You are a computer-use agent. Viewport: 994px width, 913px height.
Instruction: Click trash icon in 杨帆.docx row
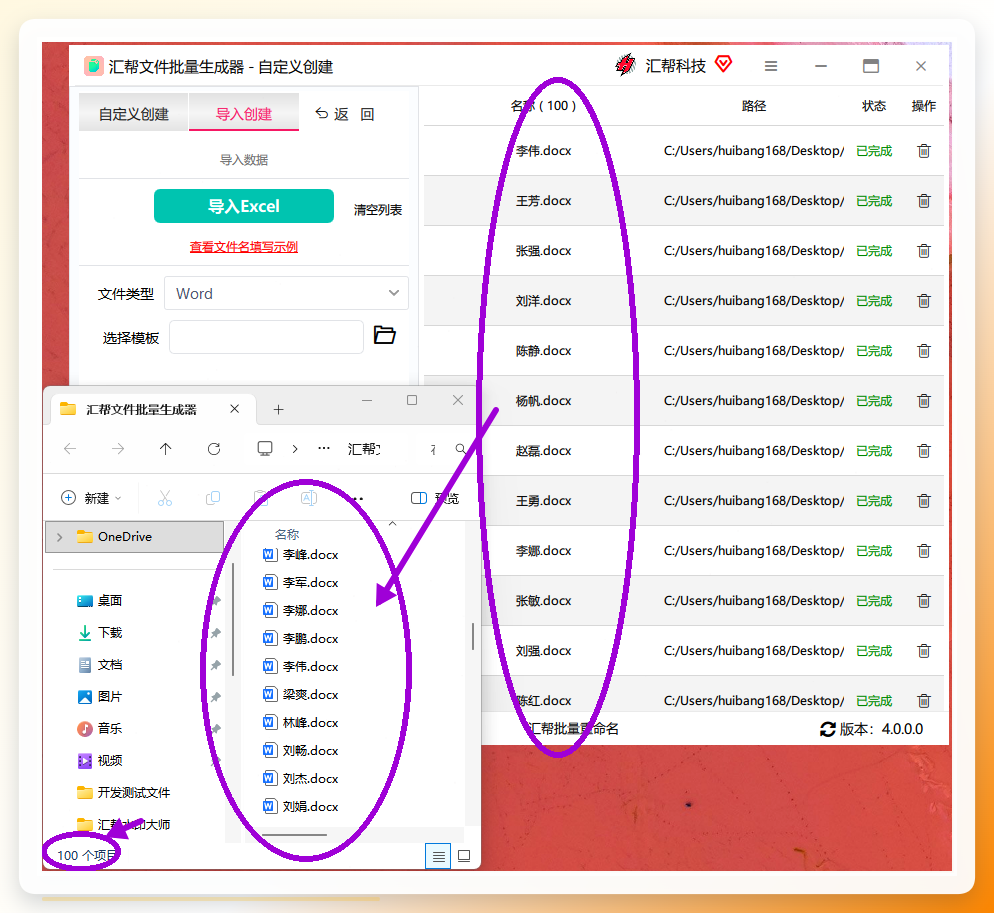pos(924,401)
